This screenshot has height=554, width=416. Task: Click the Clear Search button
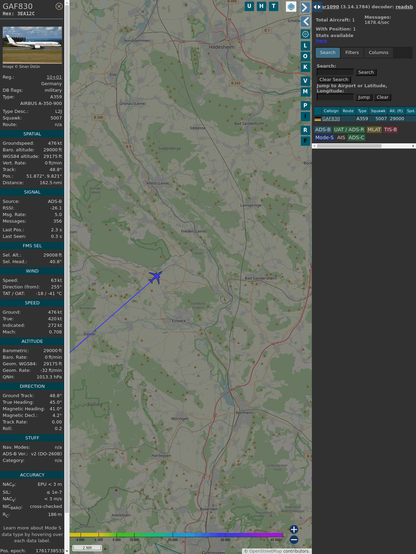pos(334,79)
